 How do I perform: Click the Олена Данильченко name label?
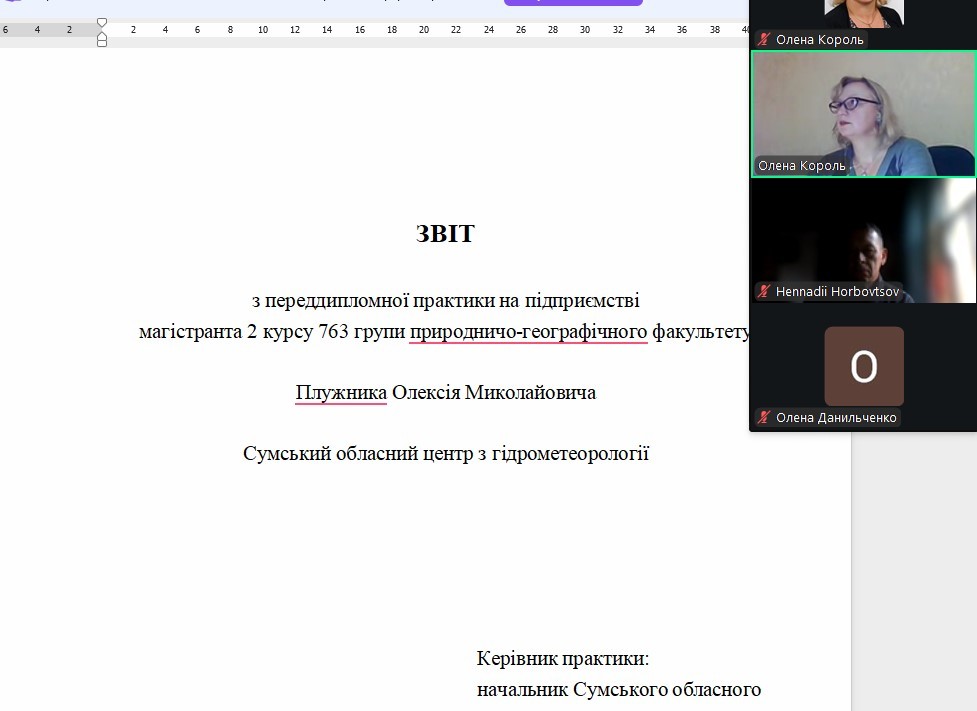pos(836,418)
